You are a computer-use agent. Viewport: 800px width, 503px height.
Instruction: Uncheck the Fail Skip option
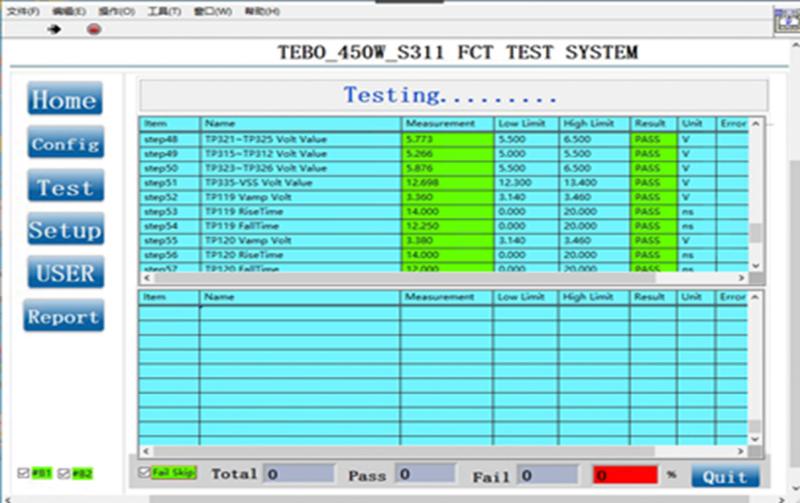[x=146, y=472]
